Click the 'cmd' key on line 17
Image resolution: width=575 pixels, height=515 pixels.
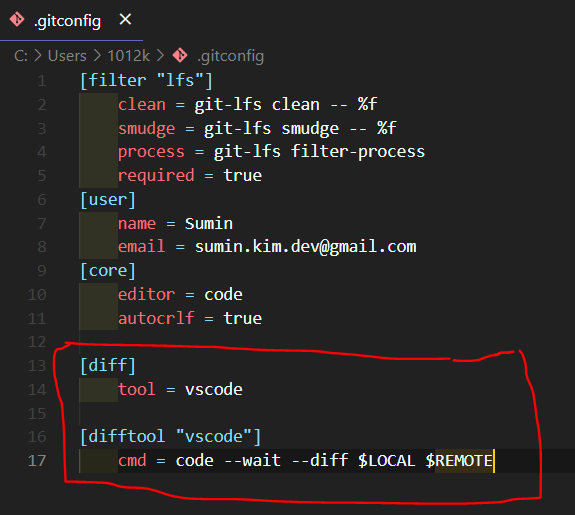132,461
